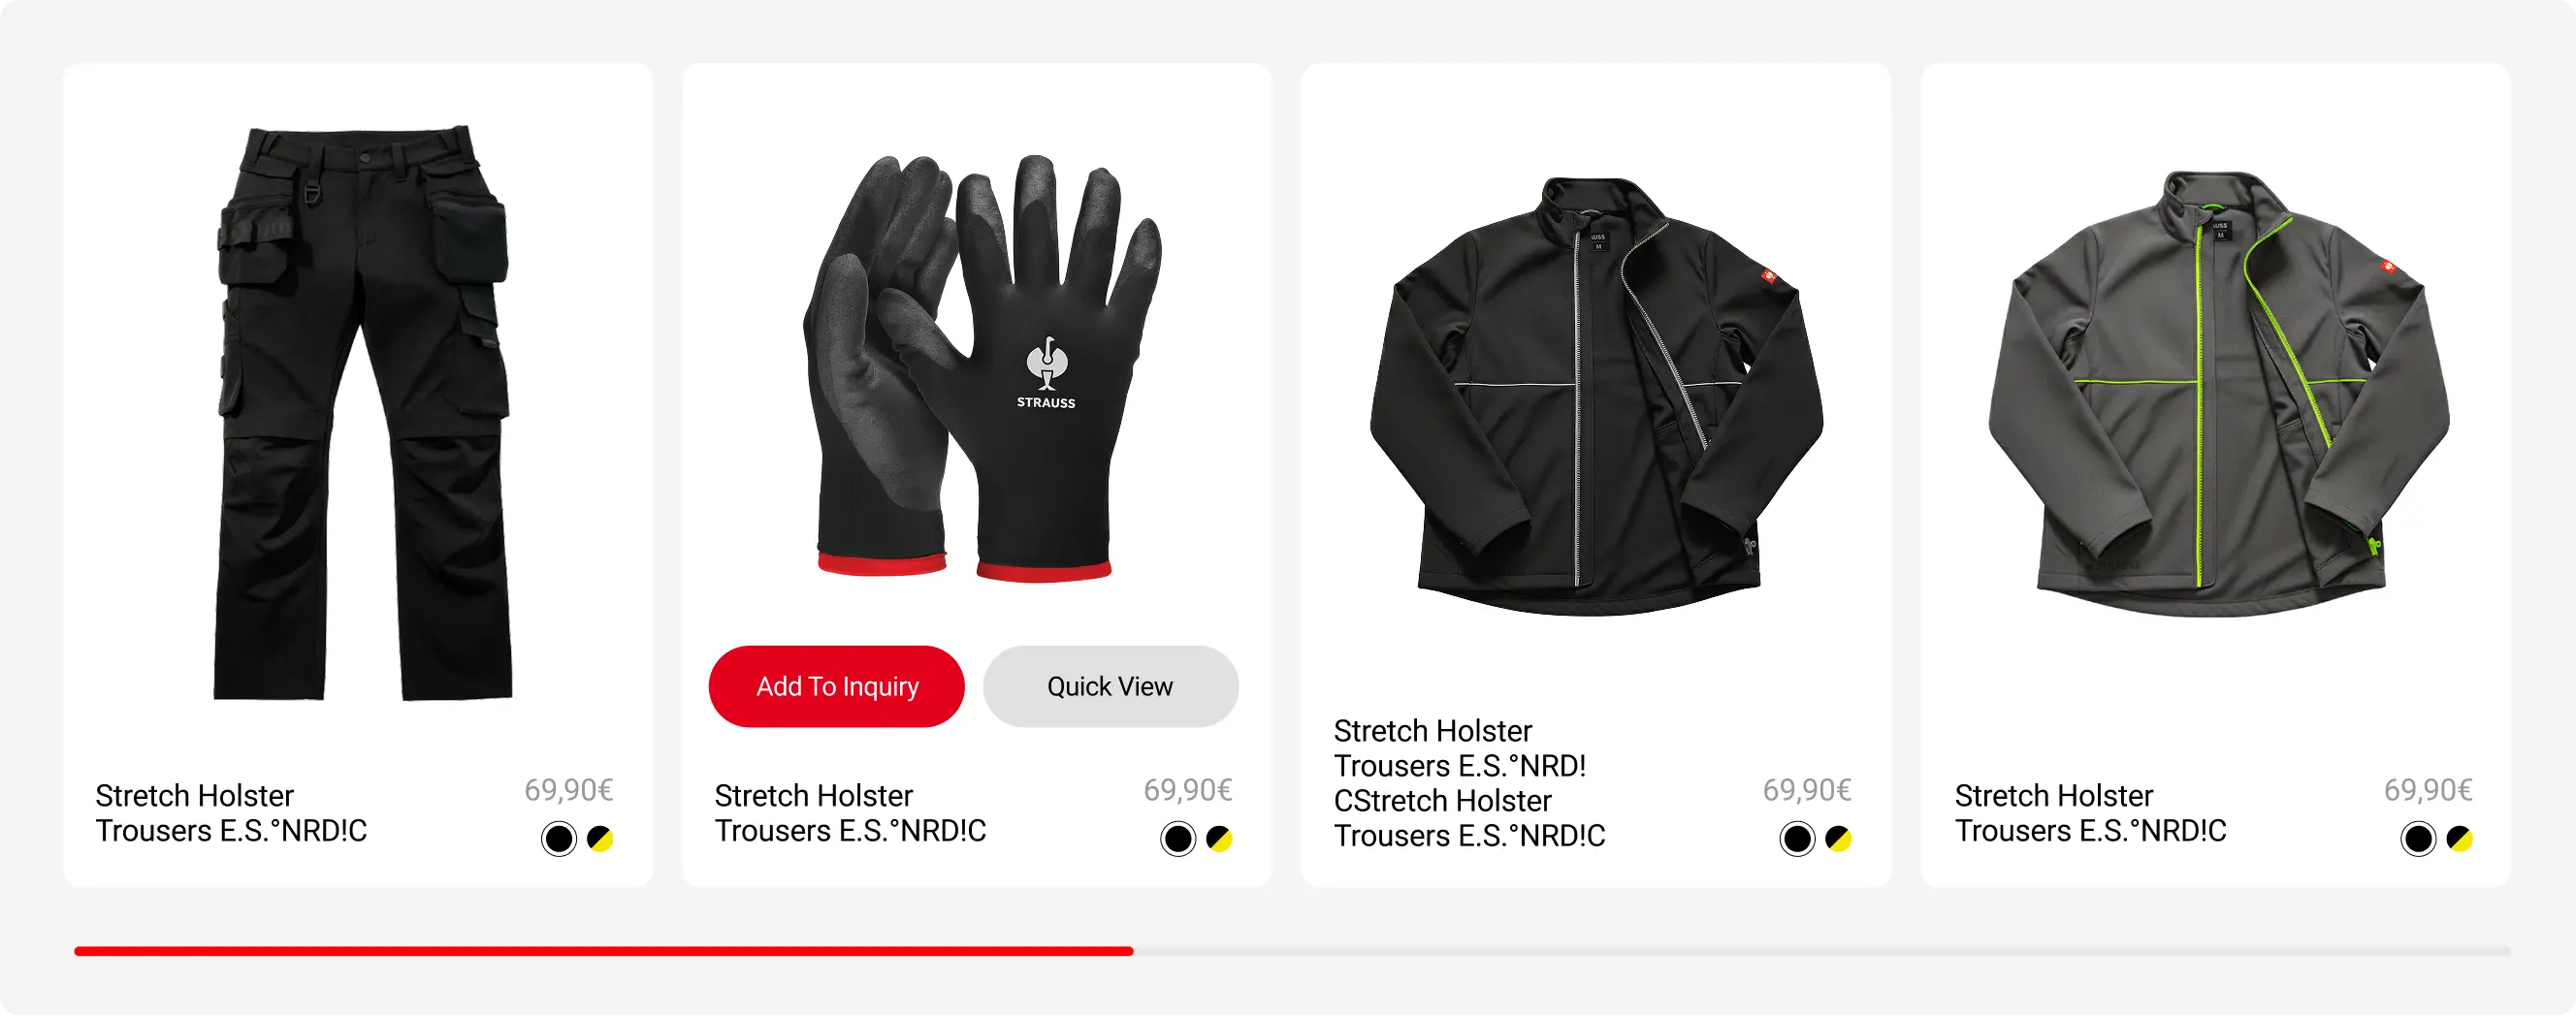Viewport: 2576px width, 1016px height.
Task: Click the grey jacket card's product title
Action: pos(2090,813)
